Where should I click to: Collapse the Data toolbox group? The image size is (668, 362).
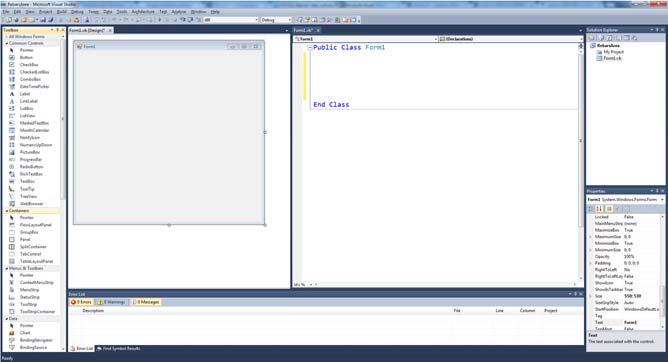pos(6,318)
